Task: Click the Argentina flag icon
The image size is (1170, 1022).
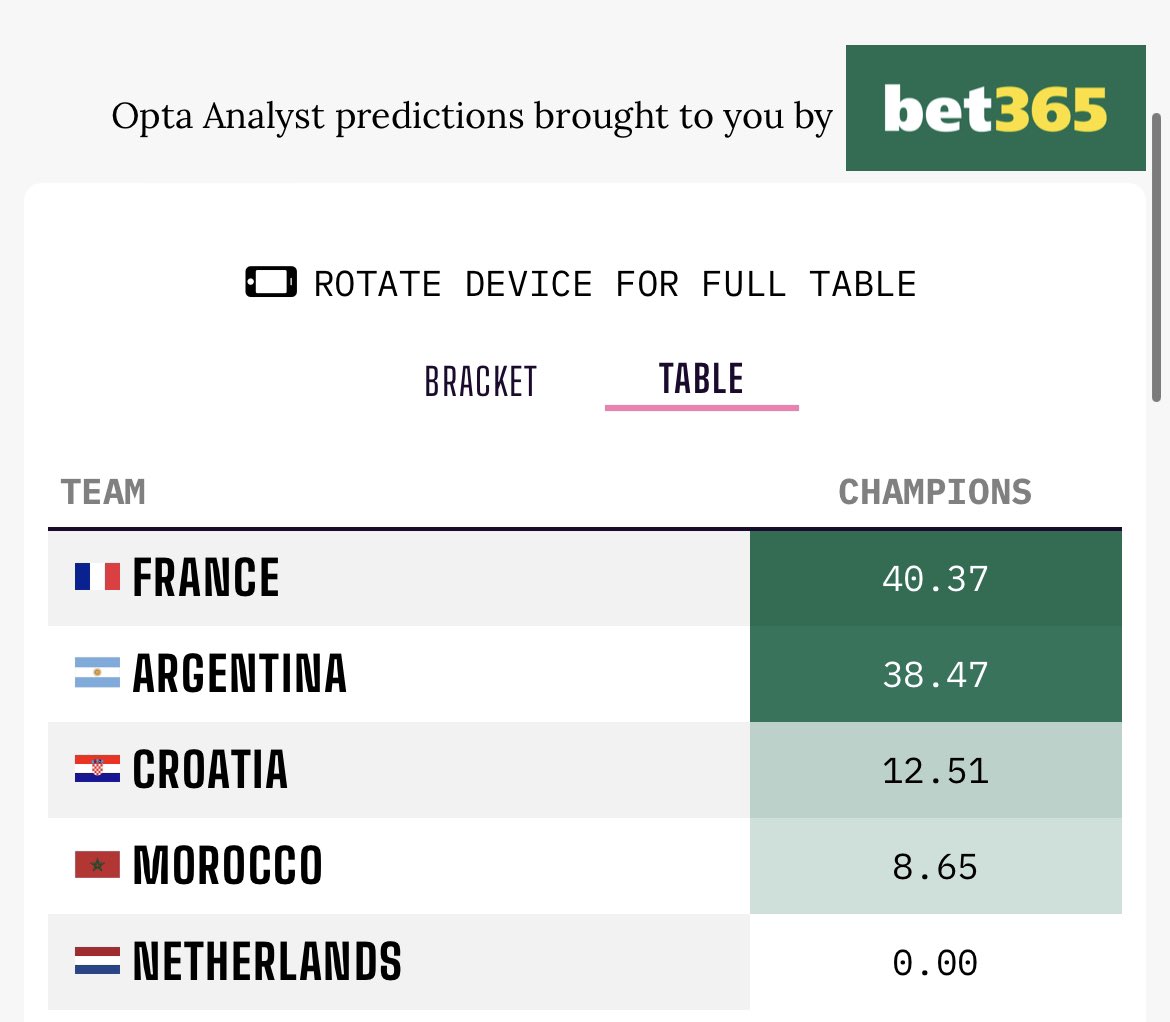Action: click(x=97, y=672)
